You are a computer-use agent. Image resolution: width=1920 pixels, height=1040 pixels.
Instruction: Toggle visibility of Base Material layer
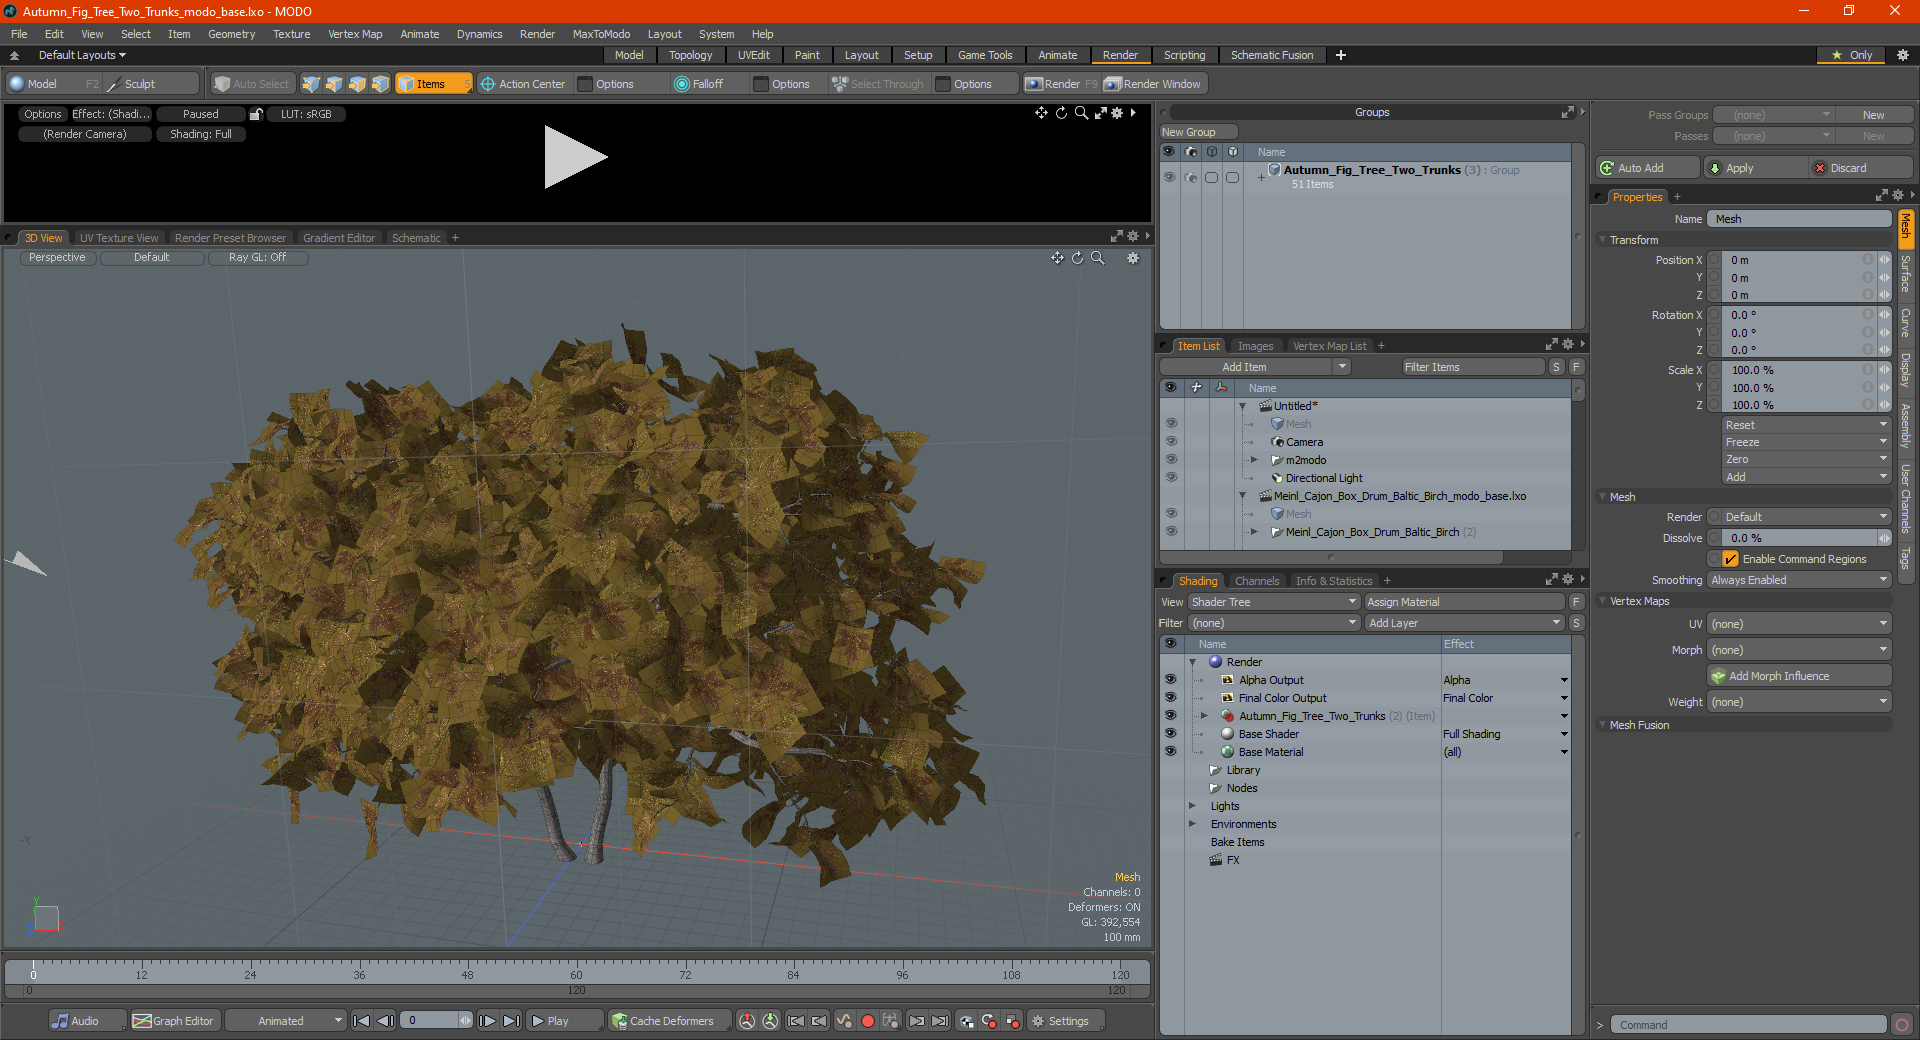coord(1170,751)
